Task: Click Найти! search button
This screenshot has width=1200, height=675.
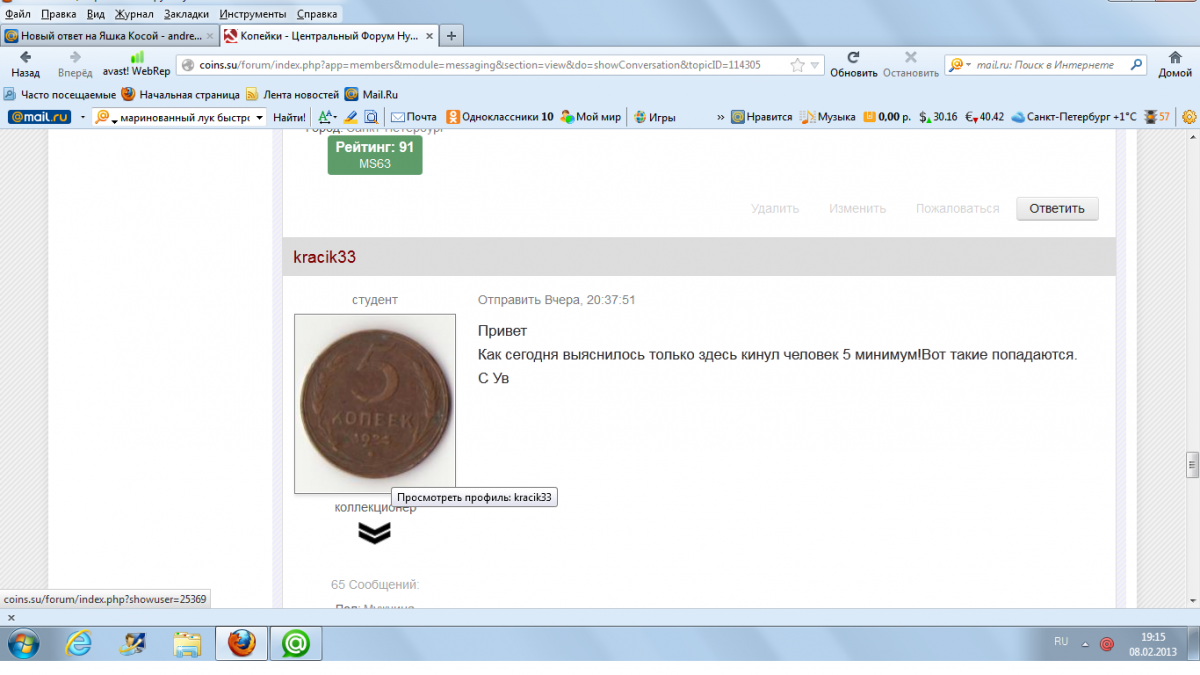Action: coord(289,117)
